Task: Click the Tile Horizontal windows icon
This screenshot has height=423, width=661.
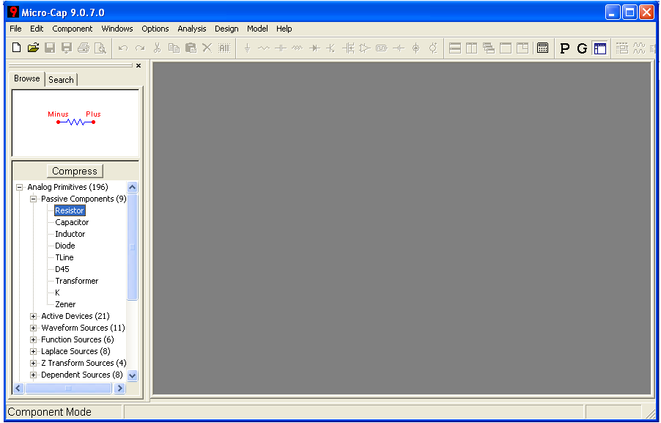Action: [x=455, y=48]
